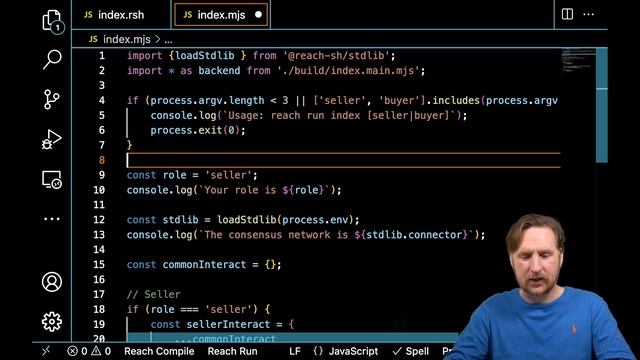Click 'Your role is' string on line 10
The image size is (640, 360).
pyautogui.click(x=240, y=190)
